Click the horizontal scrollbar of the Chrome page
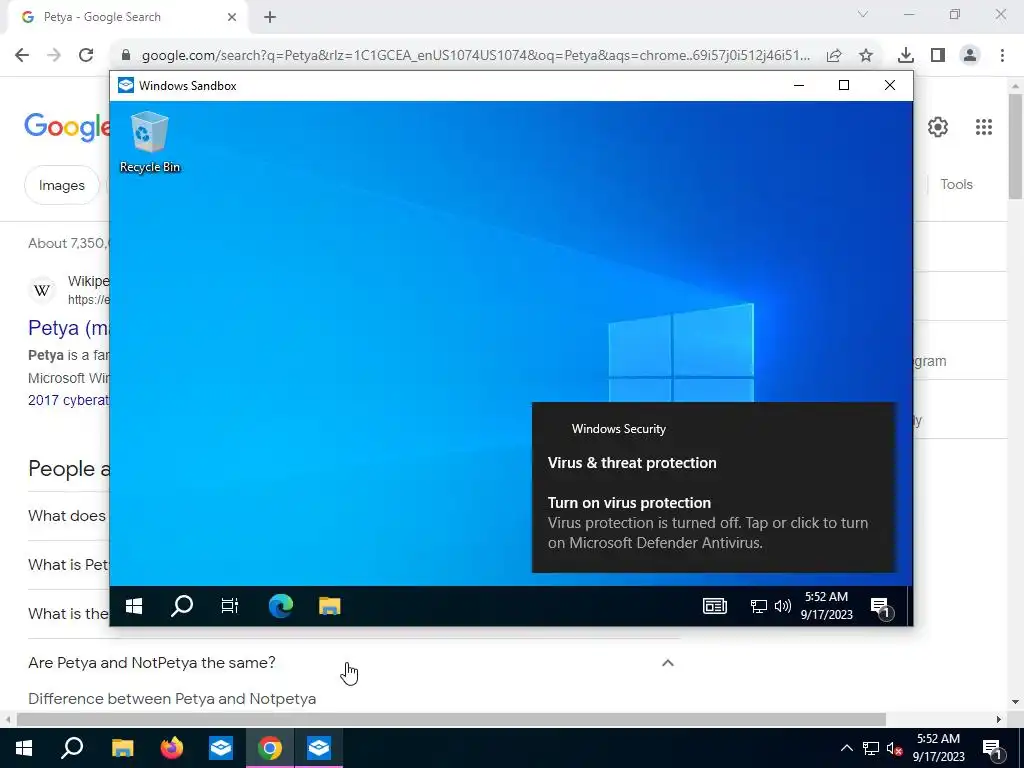The image size is (1024, 768). [x=451, y=720]
